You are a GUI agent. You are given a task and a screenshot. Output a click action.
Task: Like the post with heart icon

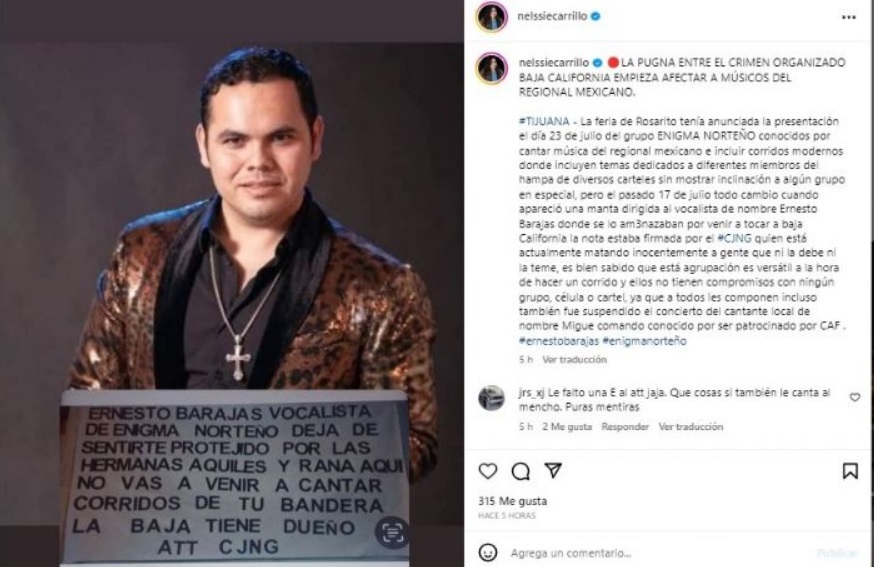(488, 471)
